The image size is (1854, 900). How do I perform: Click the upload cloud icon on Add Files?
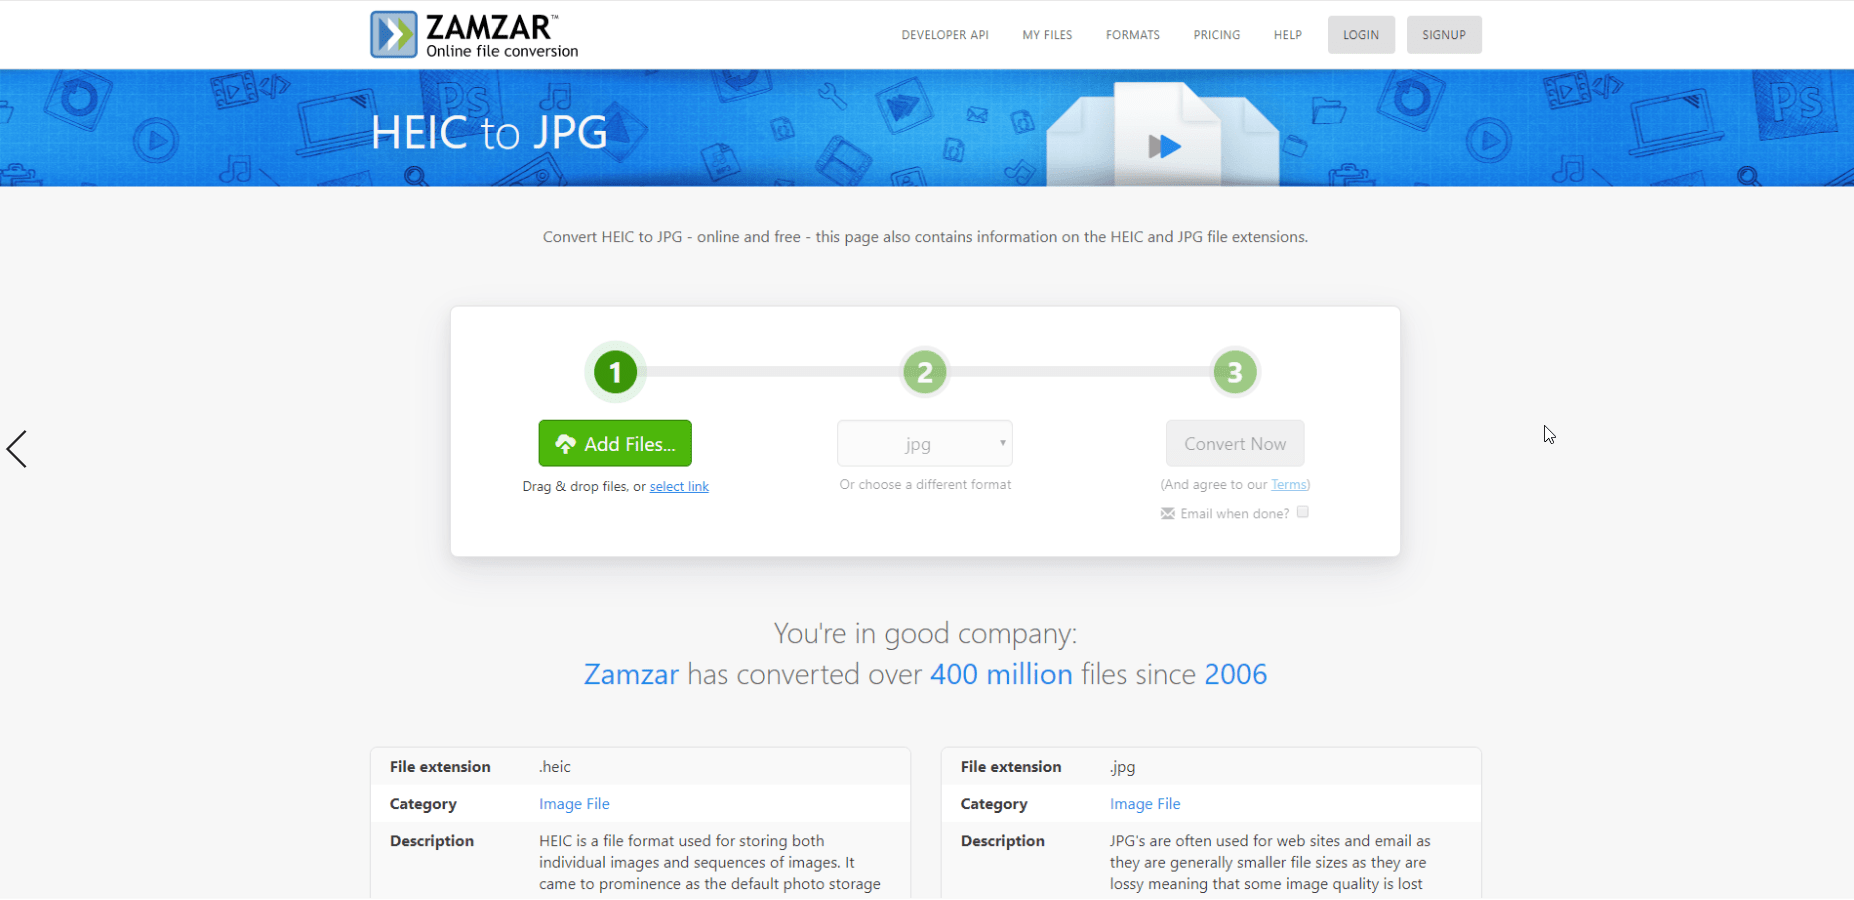tap(566, 444)
